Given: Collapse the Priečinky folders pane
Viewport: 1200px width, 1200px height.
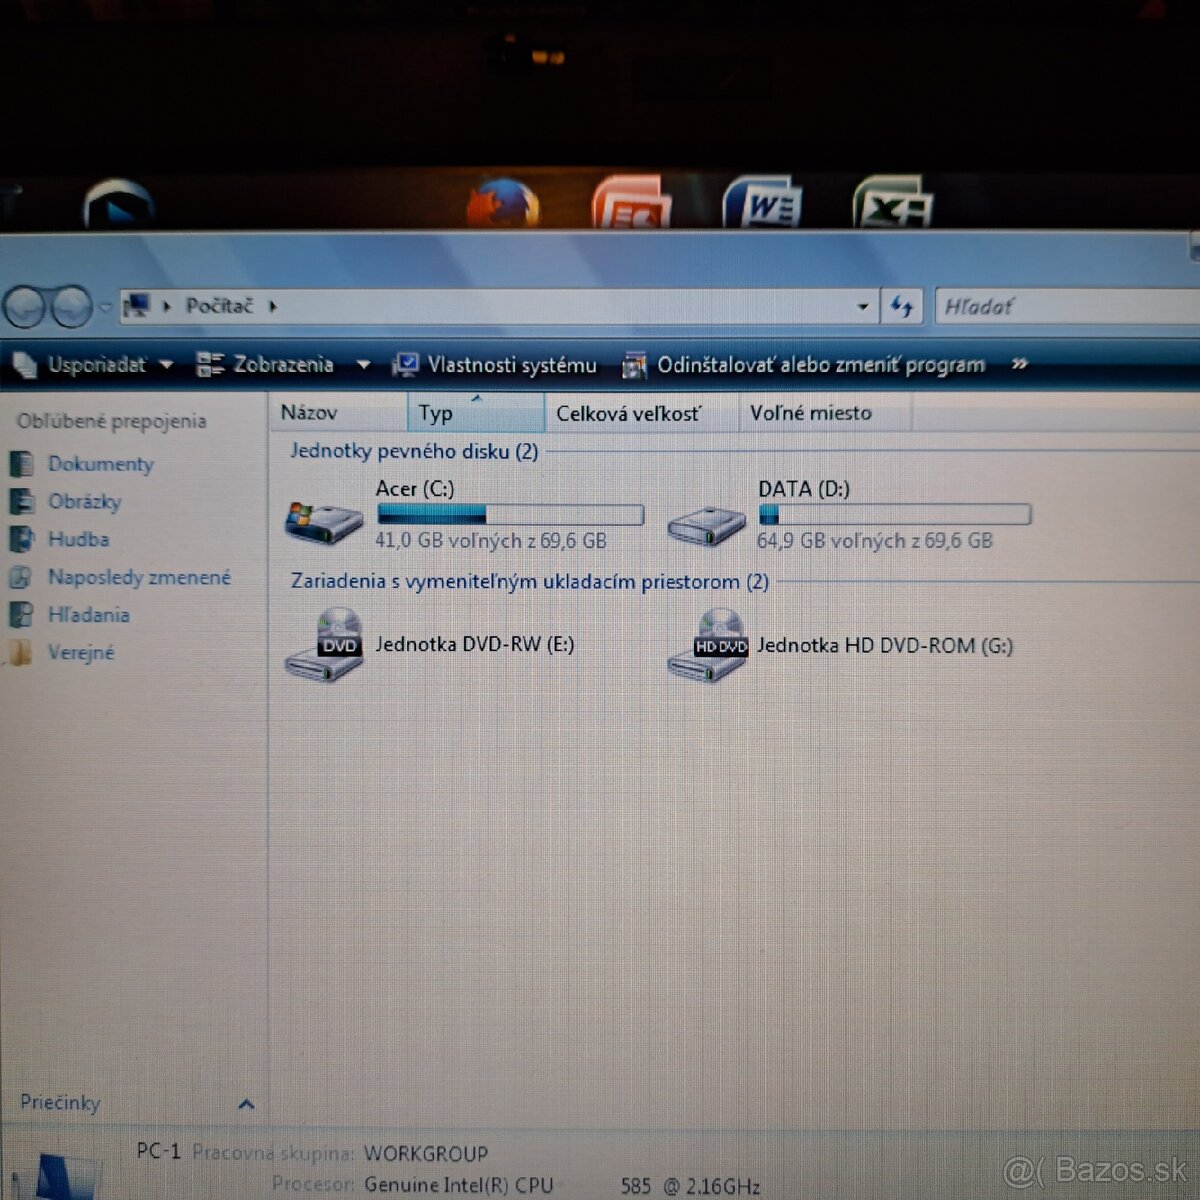Looking at the screenshot, I should coord(246,1104).
